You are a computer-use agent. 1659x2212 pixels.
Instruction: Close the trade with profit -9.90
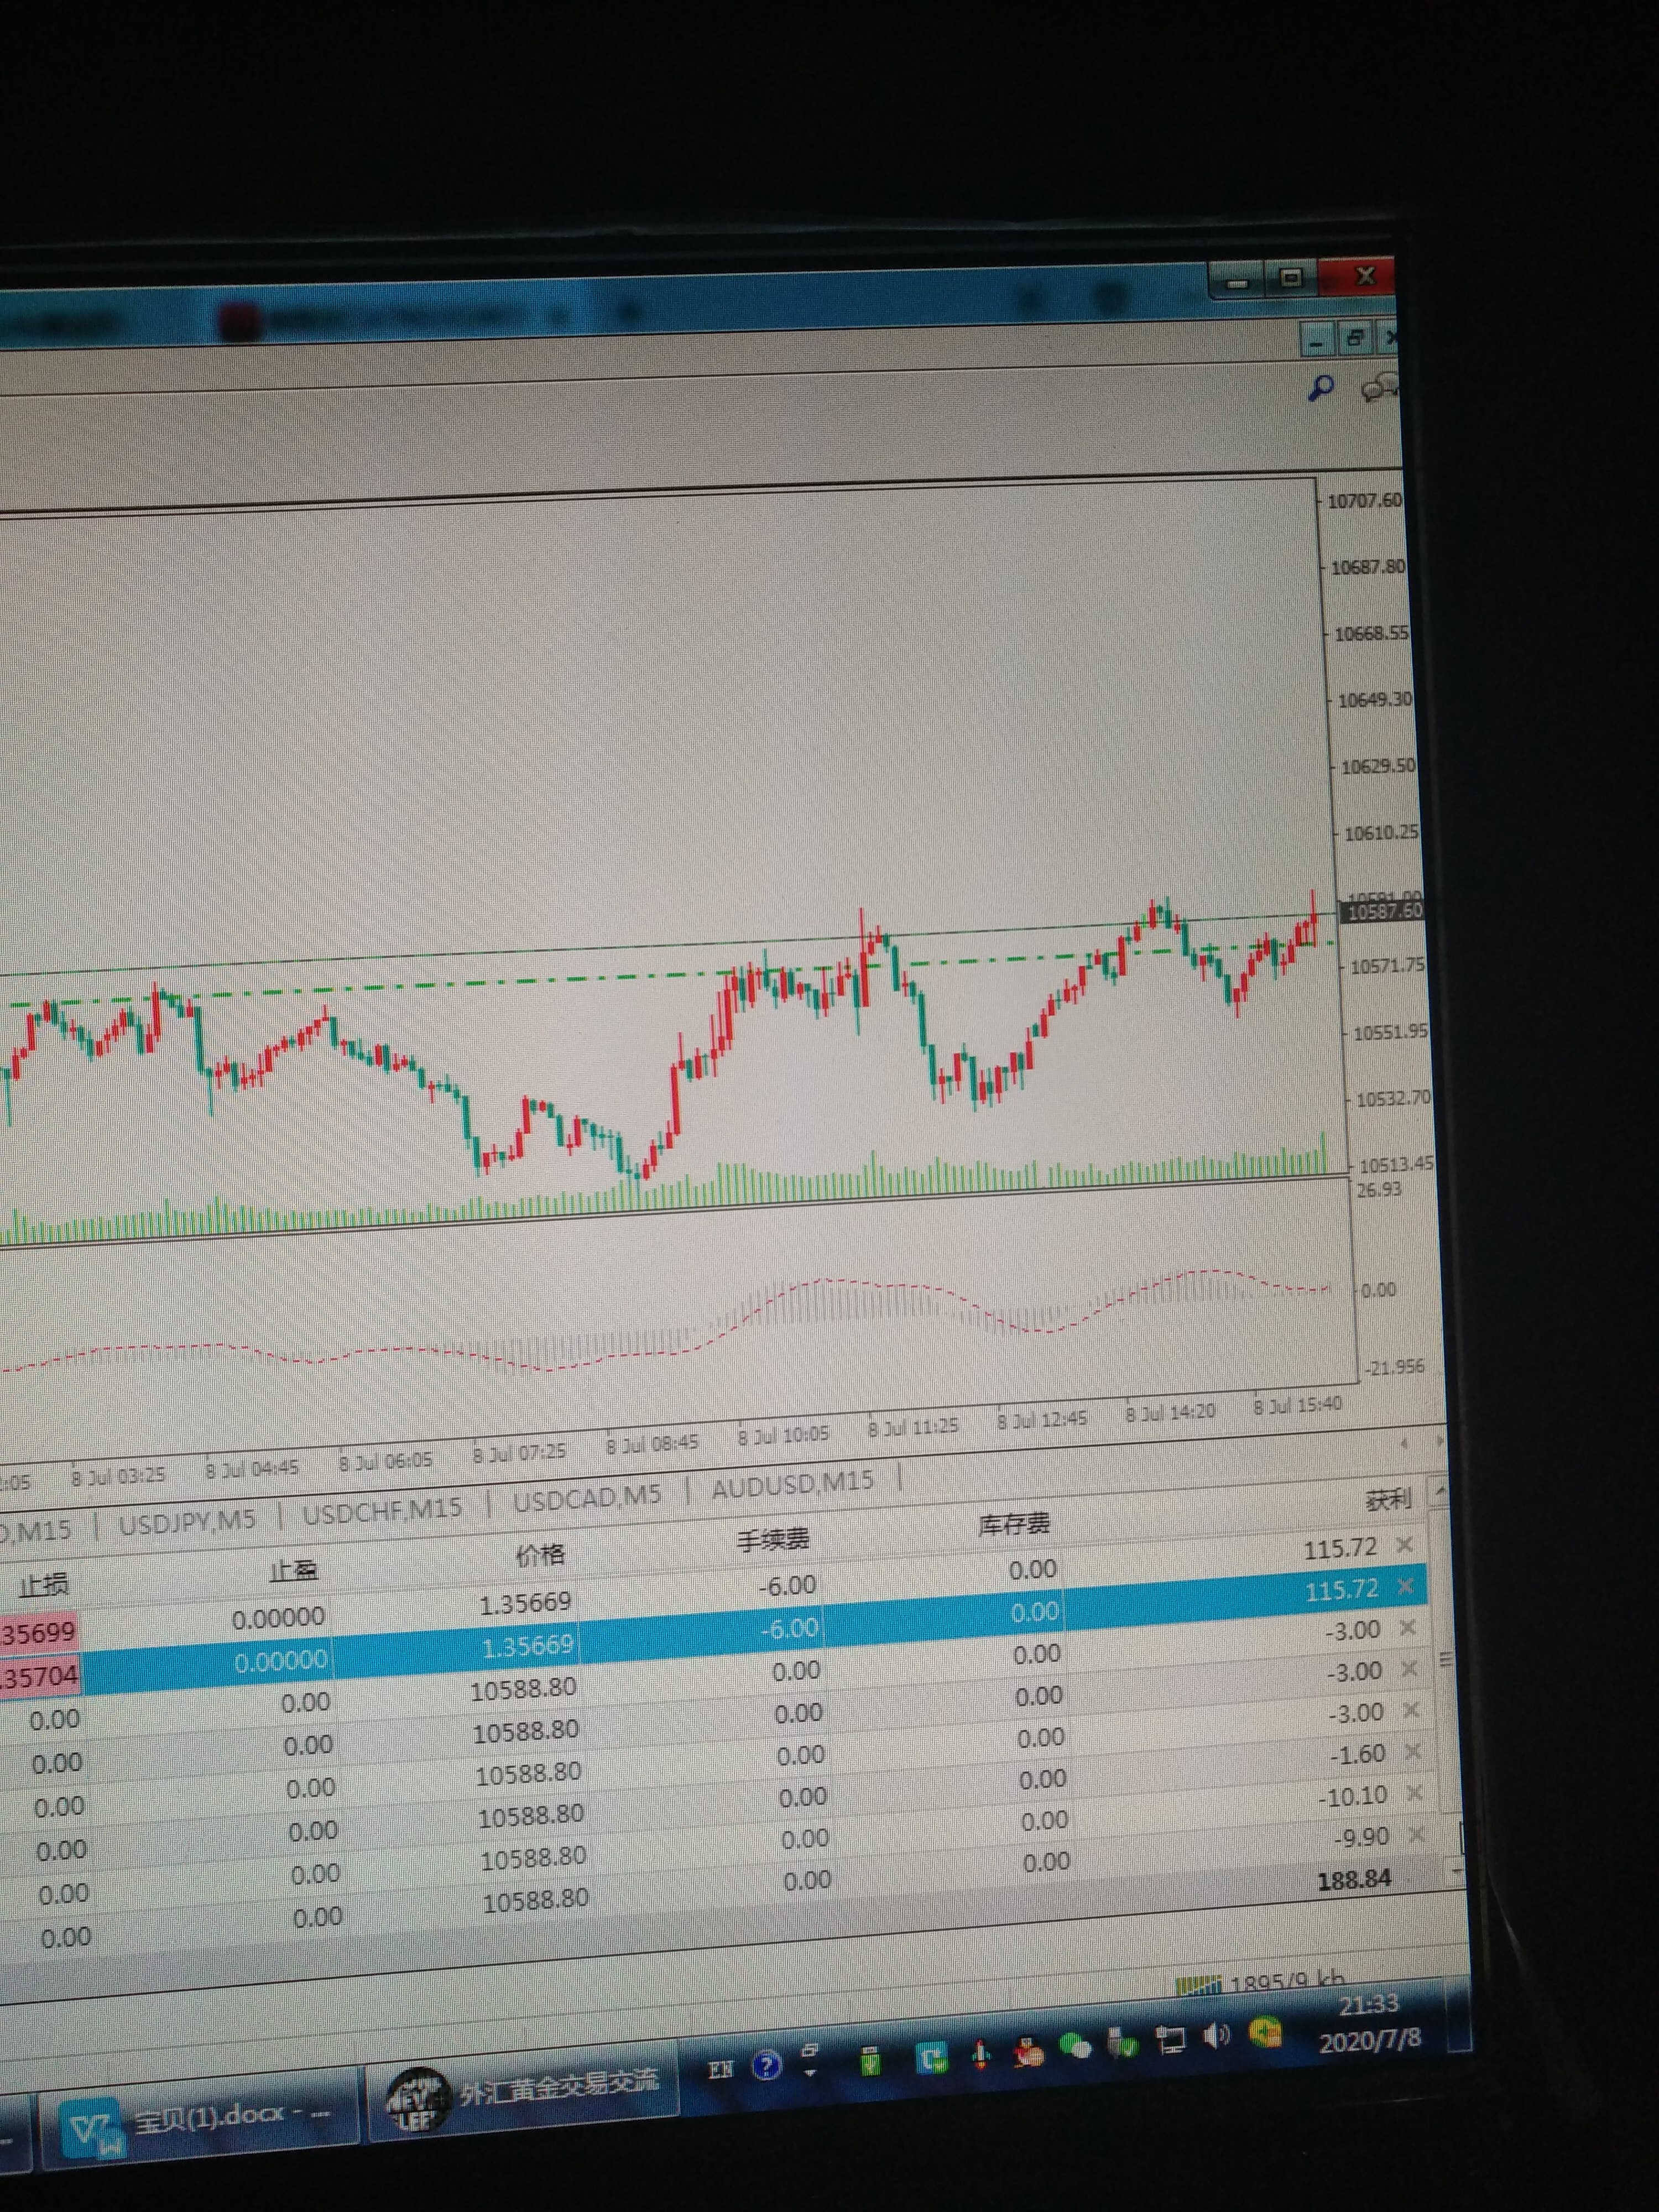pyautogui.click(x=1417, y=1836)
